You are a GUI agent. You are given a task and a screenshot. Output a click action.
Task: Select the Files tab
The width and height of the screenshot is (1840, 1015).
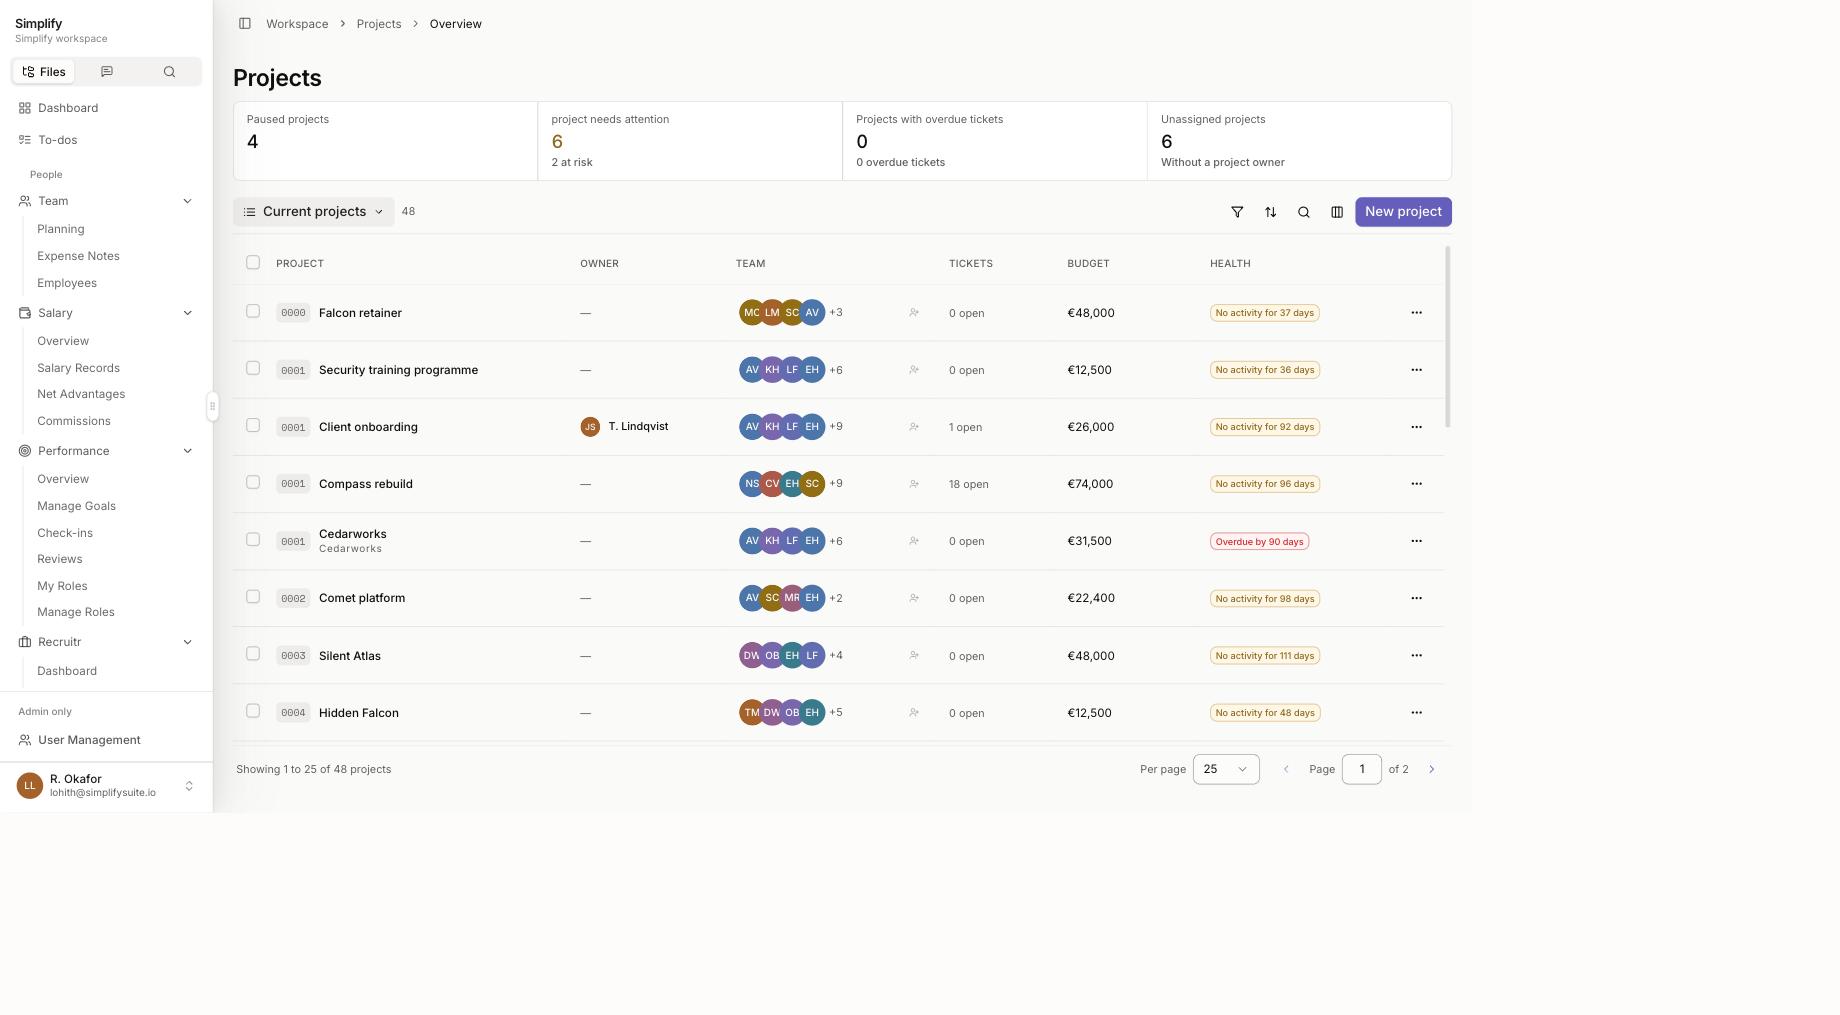coord(44,72)
